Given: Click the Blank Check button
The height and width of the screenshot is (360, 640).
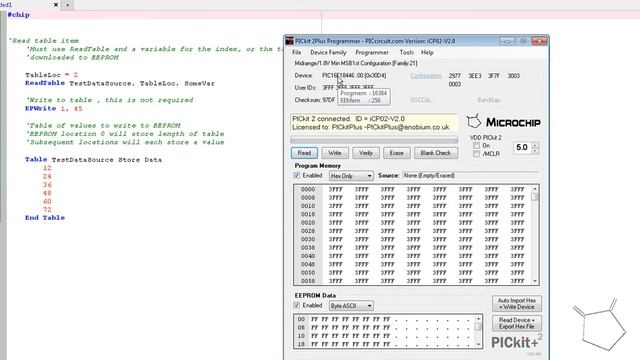Looking at the screenshot, I should click(x=436, y=153).
